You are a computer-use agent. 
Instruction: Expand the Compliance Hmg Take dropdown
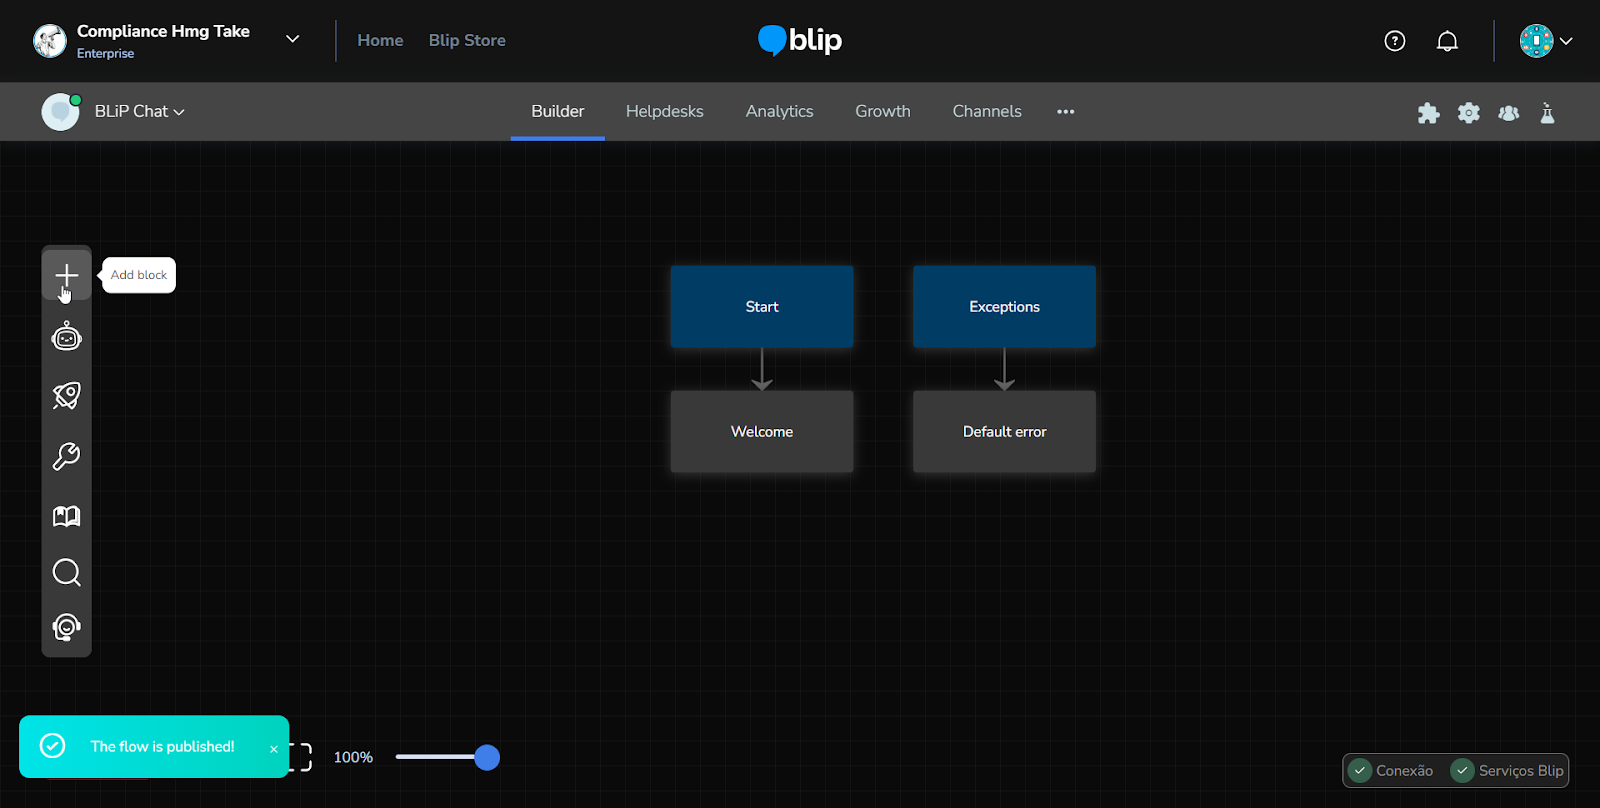(x=292, y=39)
